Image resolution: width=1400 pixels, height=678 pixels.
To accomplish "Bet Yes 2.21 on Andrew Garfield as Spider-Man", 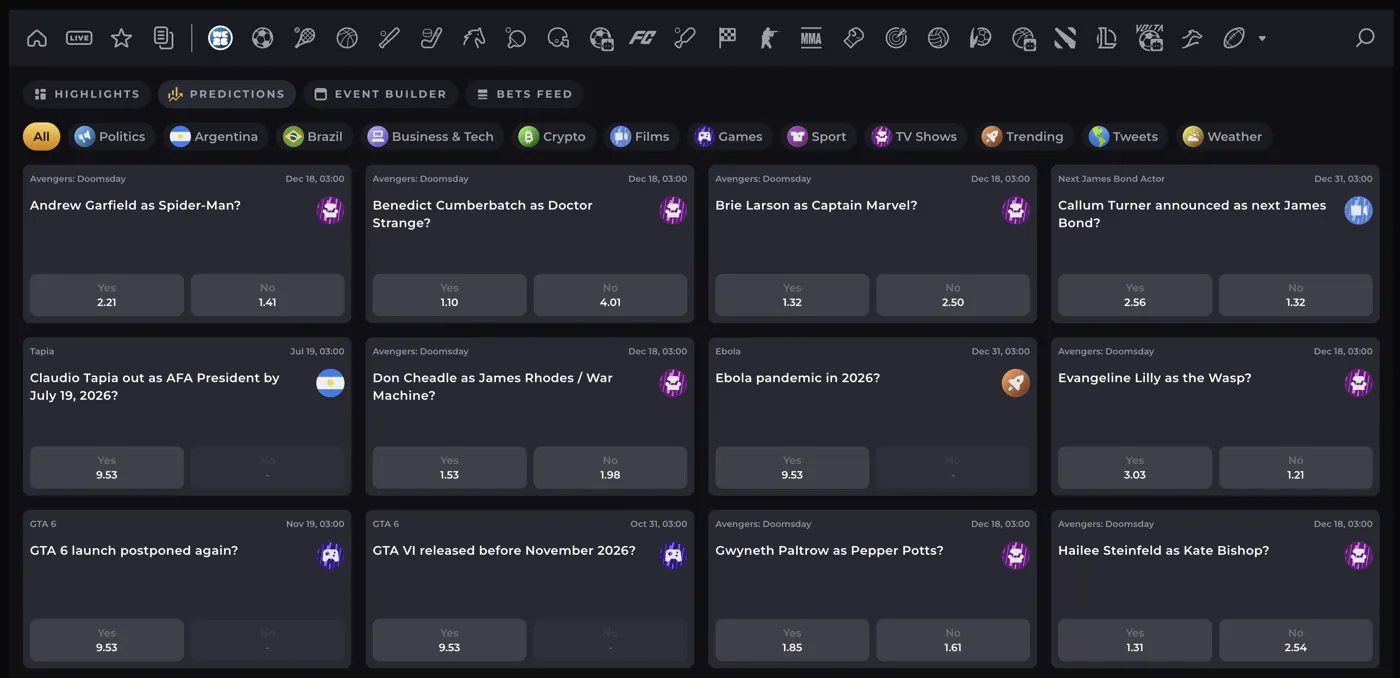I will 107,295.
